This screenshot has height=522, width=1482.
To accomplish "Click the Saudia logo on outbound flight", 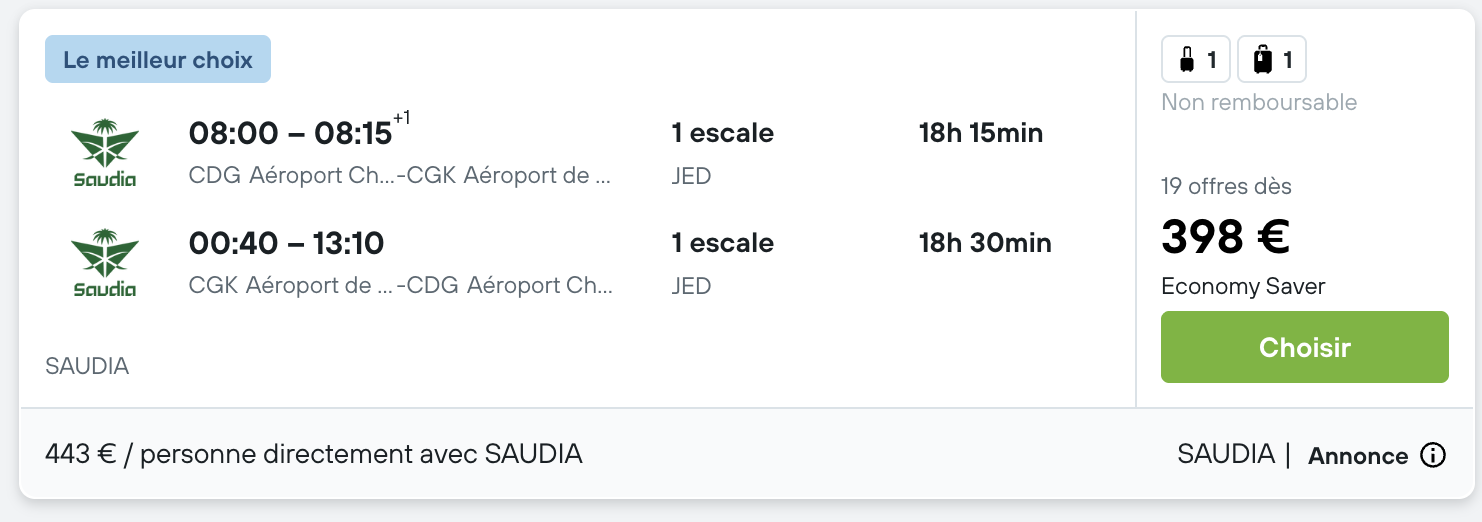I will pyautogui.click(x=105, y=153).
